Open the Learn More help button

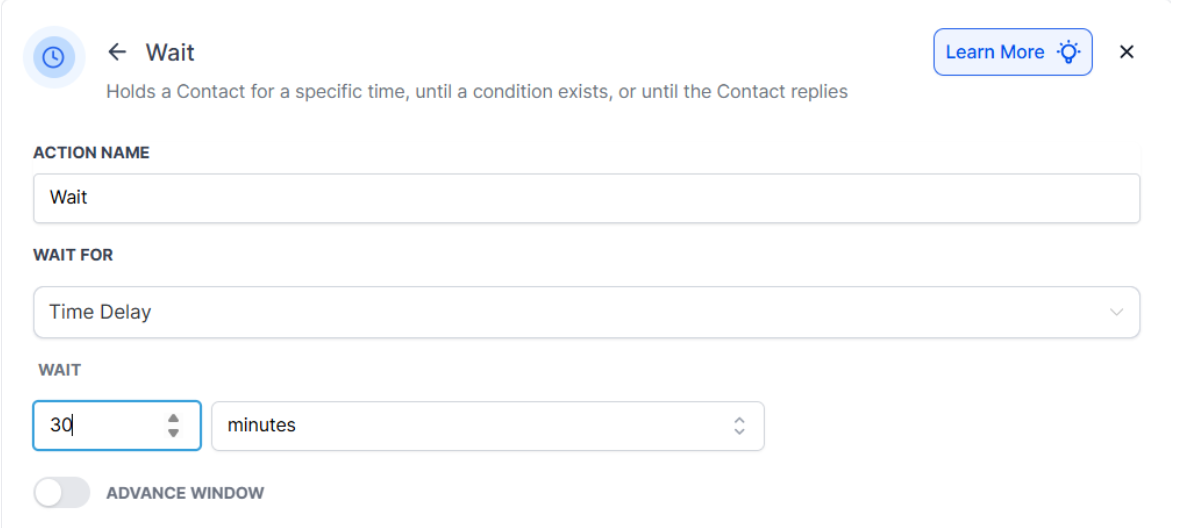pyautogui.click(x=1012, y=52)
